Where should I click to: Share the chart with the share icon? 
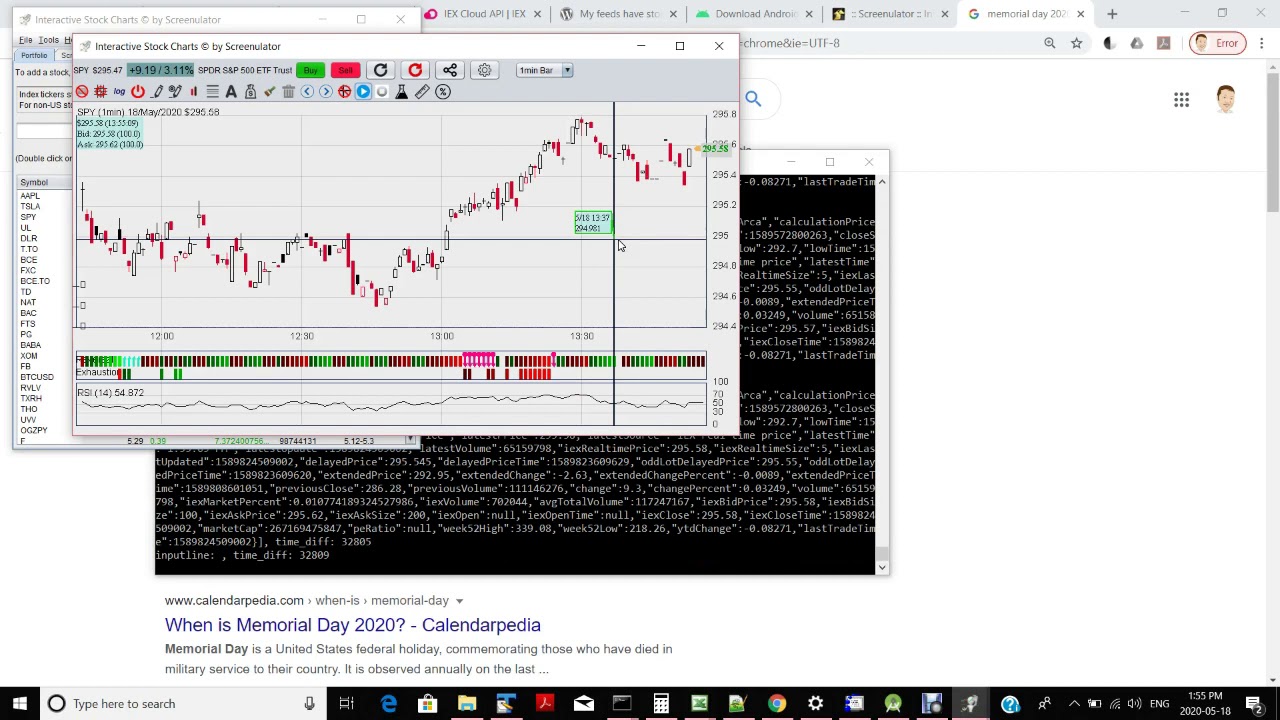point(450,70)
